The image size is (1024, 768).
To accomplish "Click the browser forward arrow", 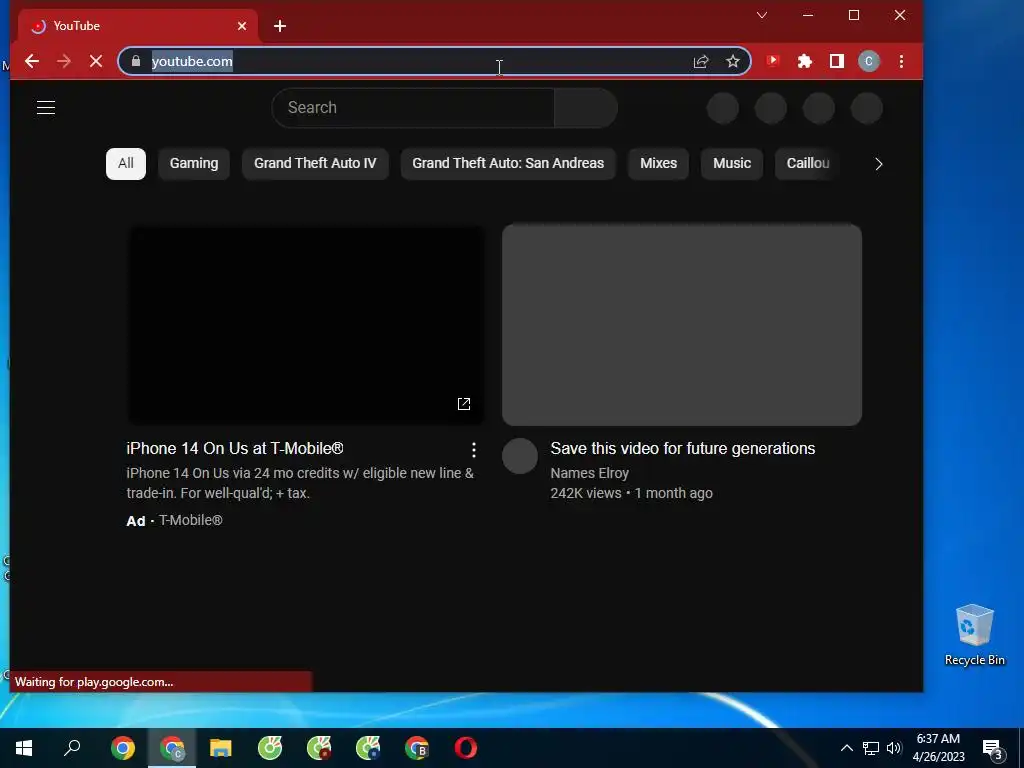I will [64, 61].
